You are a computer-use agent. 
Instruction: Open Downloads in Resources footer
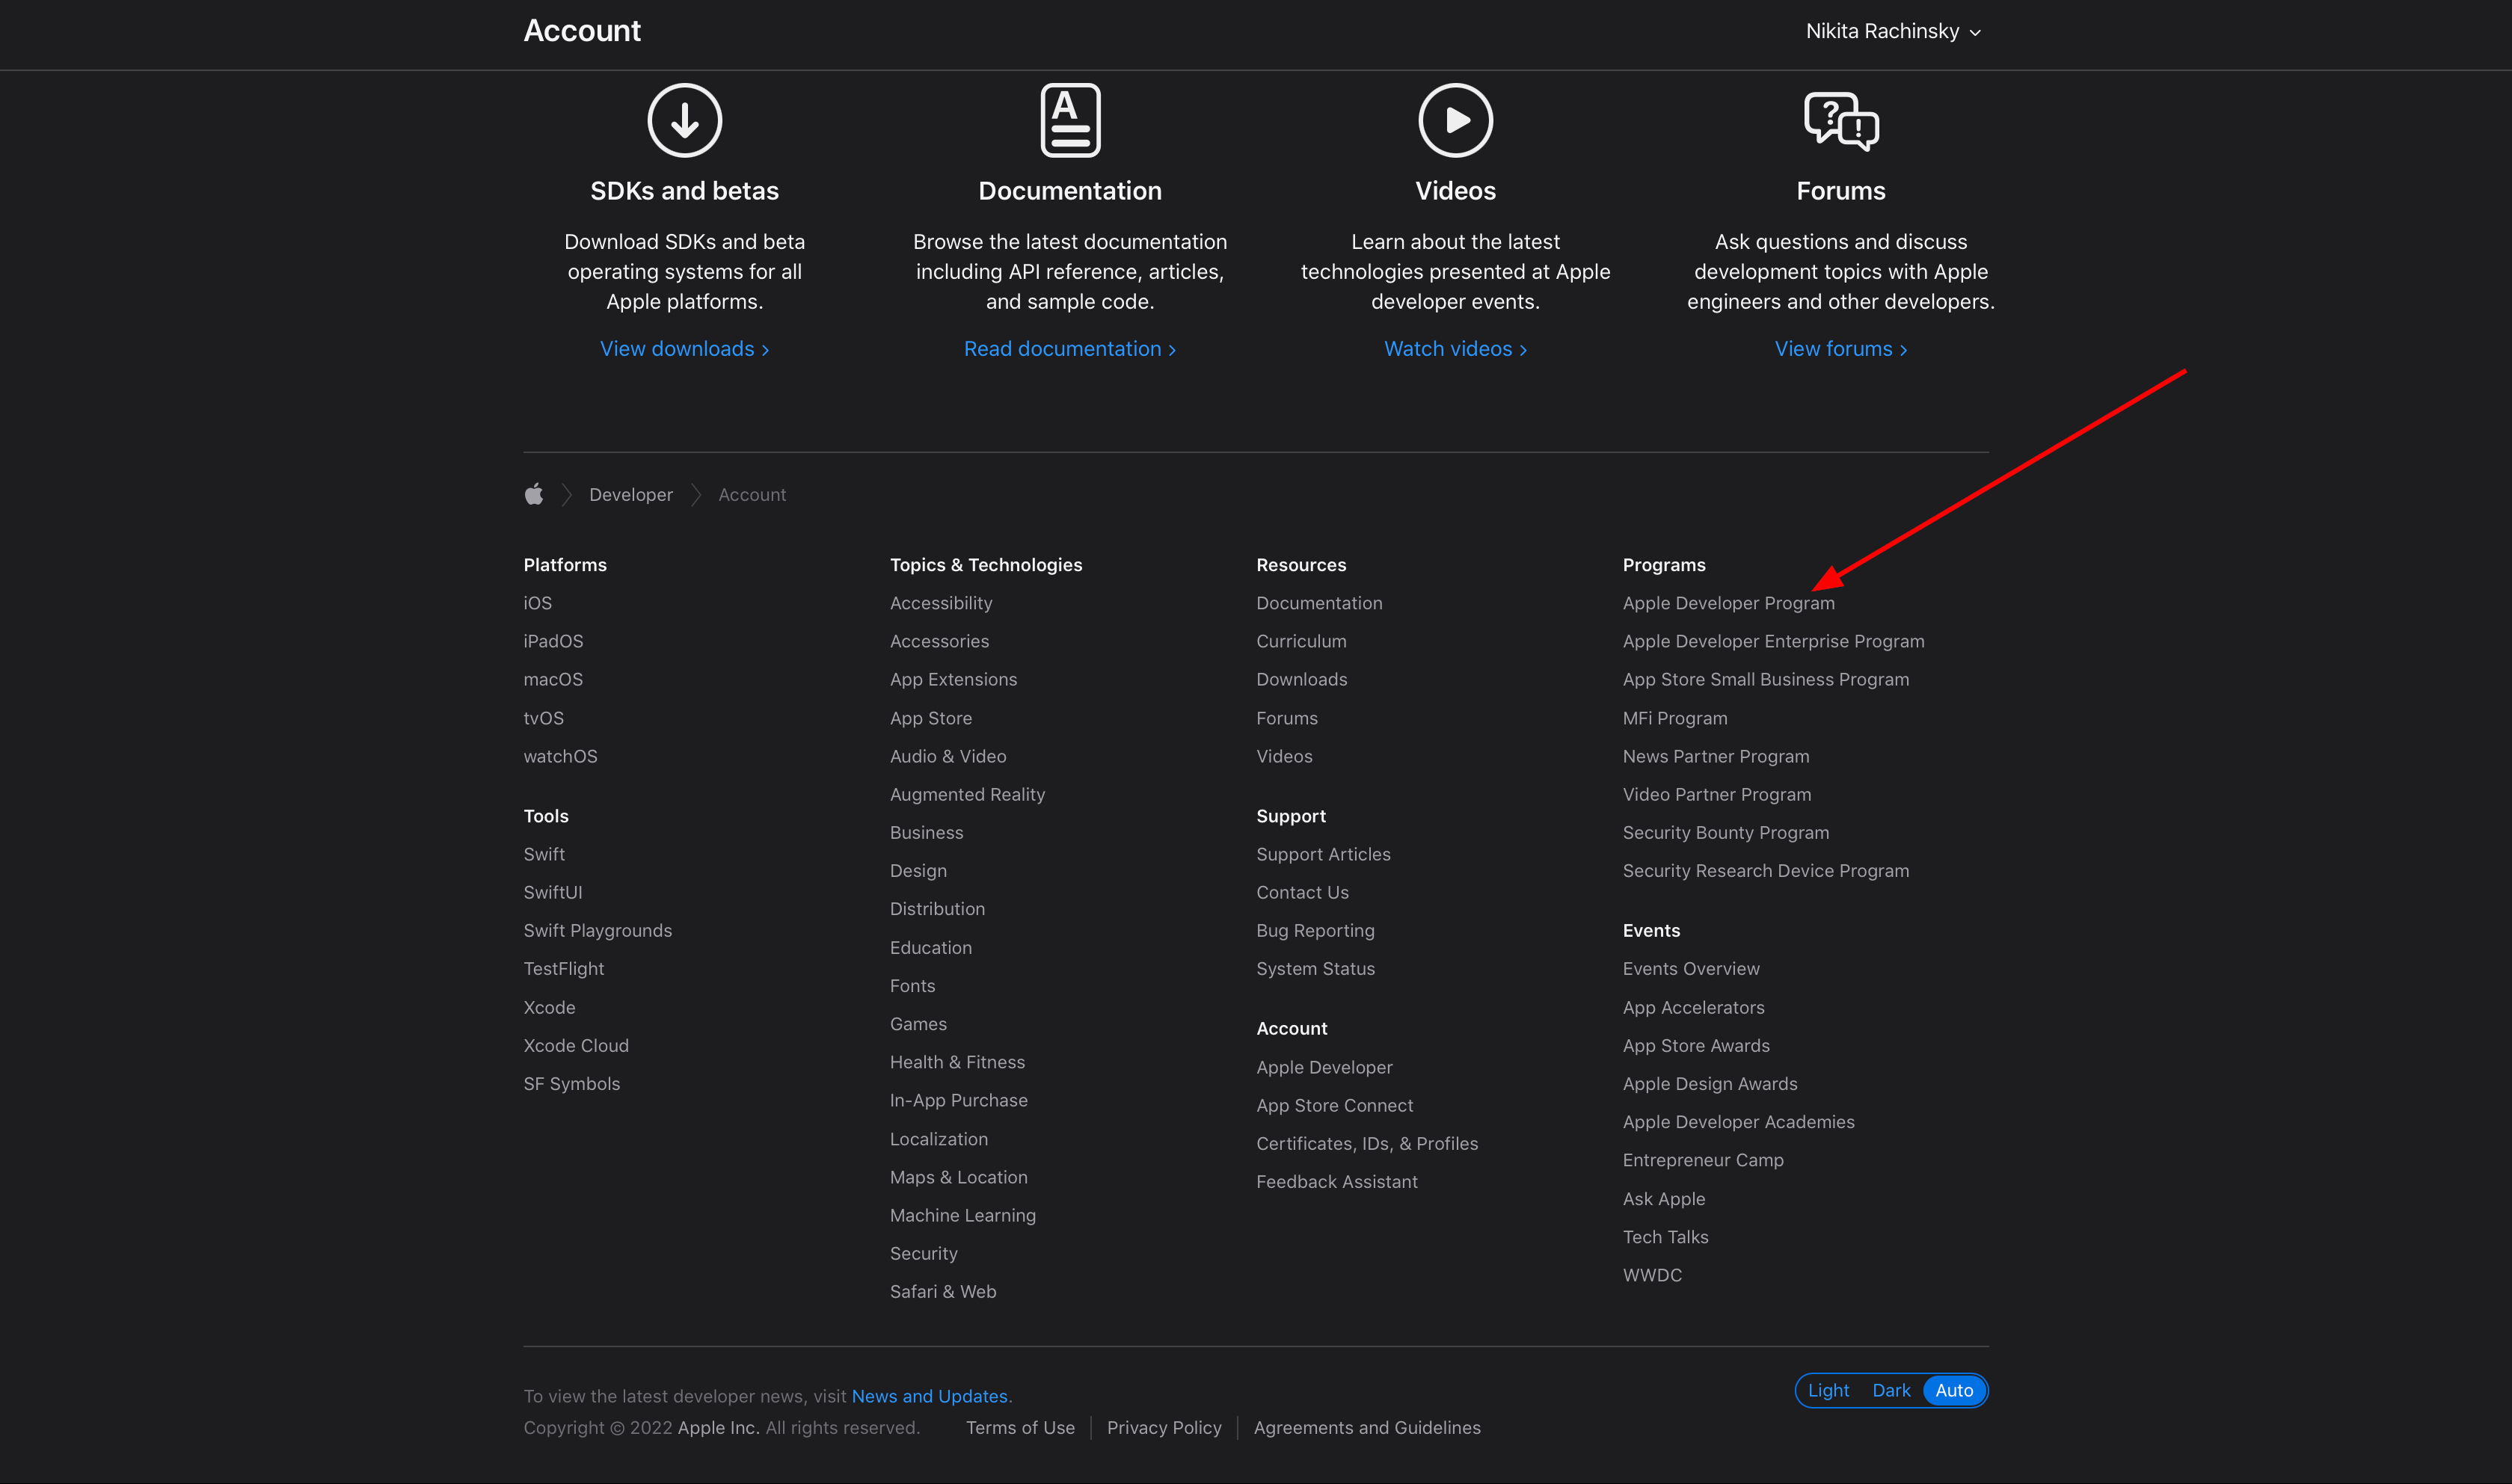tap(1302, 679)
